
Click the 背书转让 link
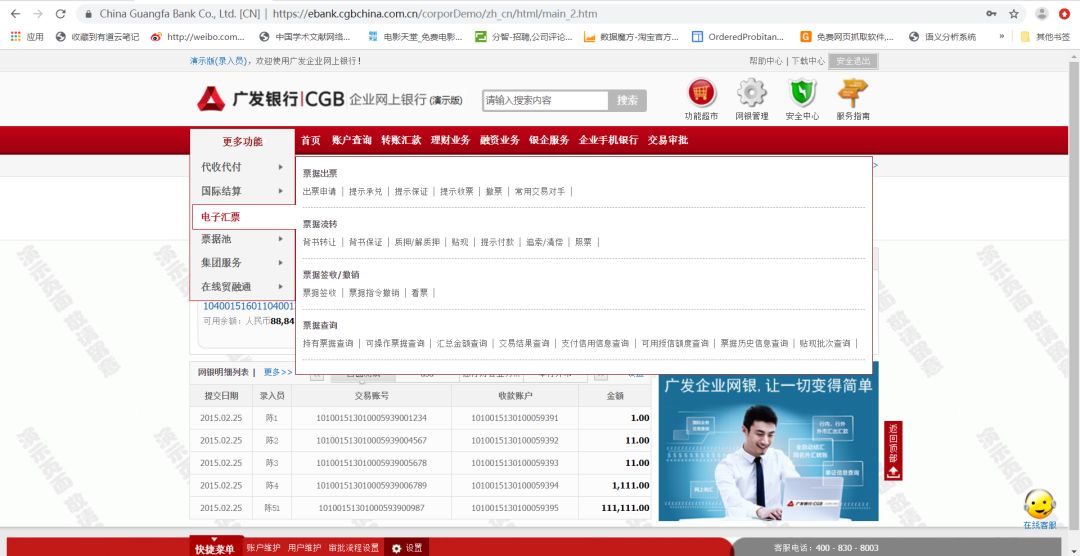point(320,242)
